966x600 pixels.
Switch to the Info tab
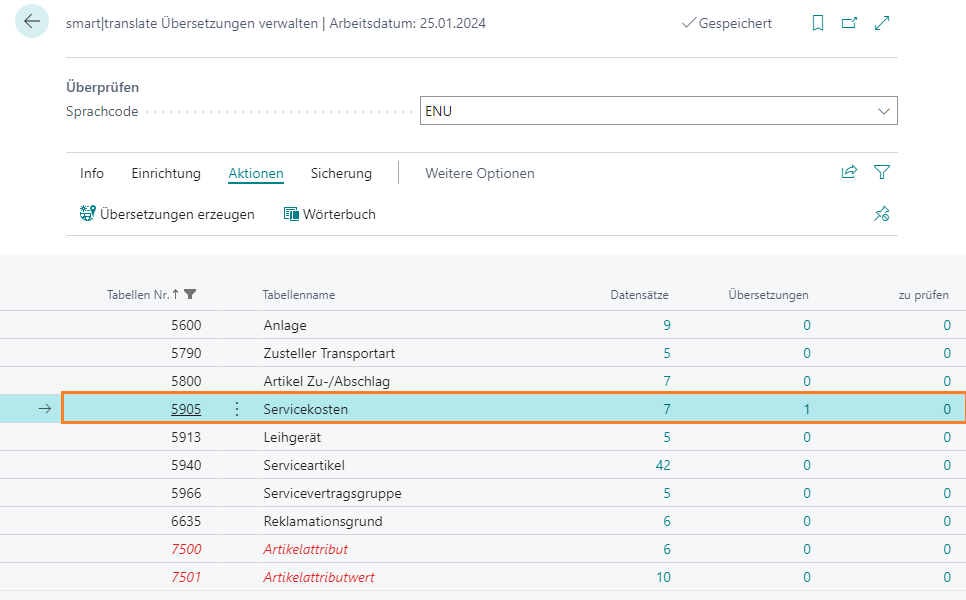(92, 174)
